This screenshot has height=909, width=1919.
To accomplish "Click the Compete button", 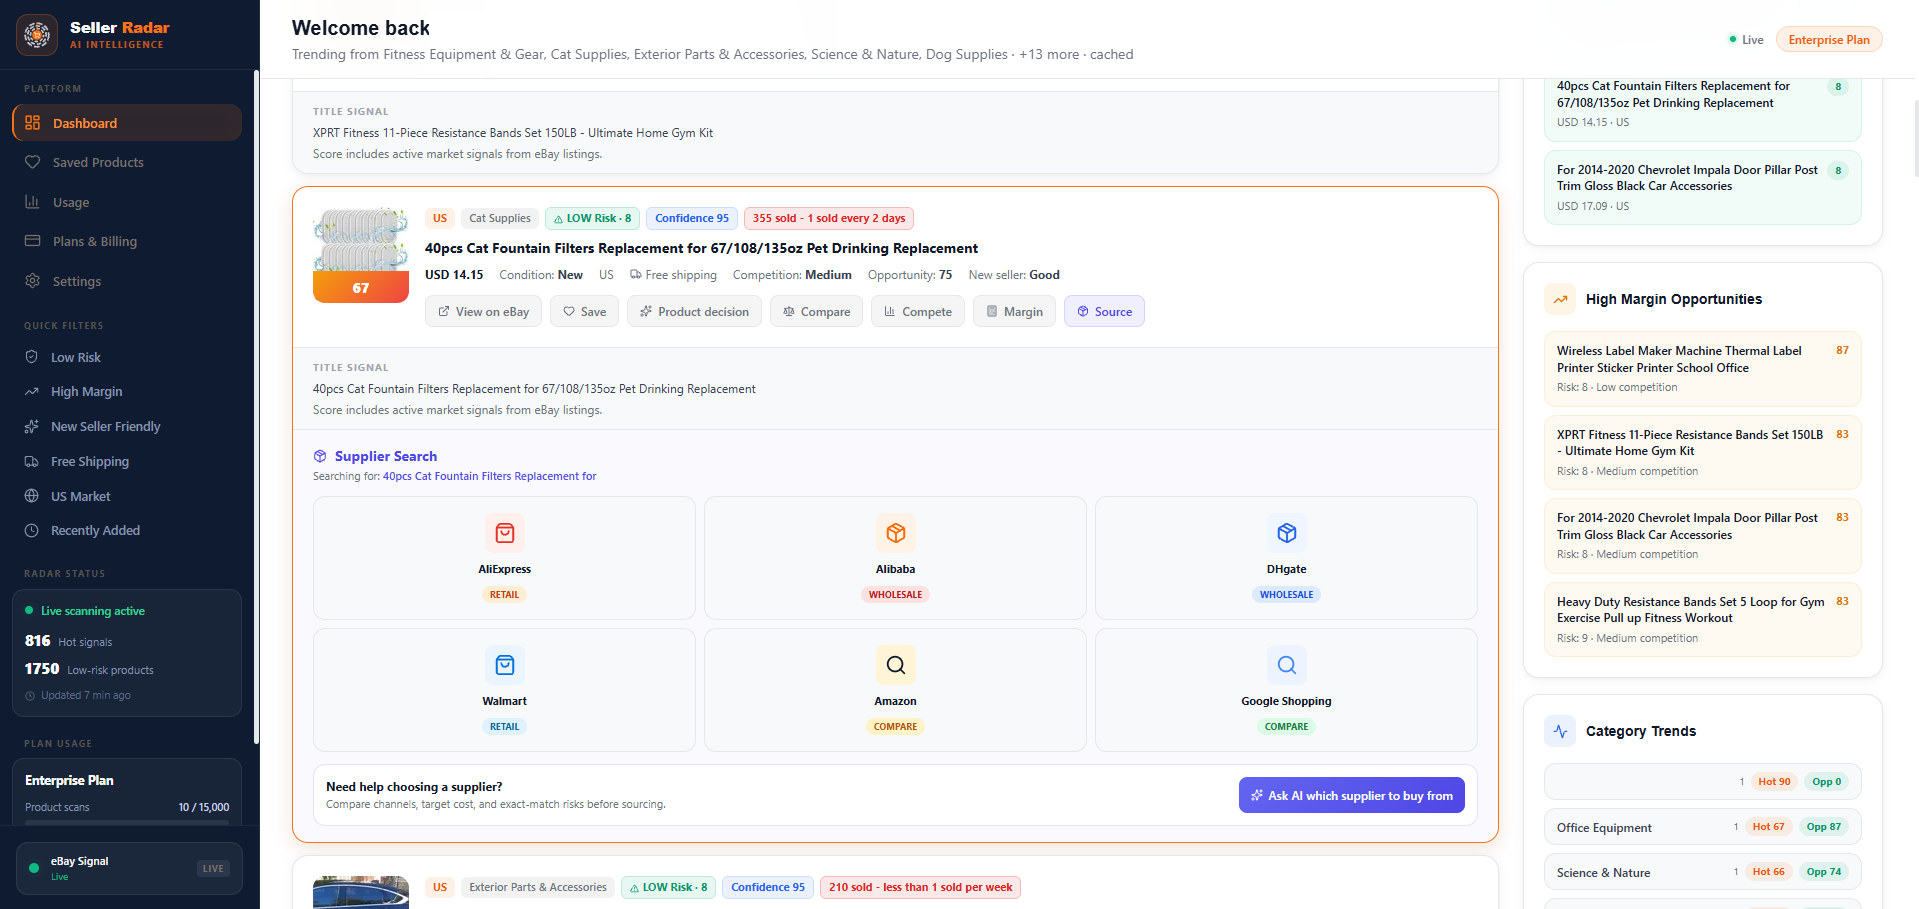I will click(x=918, y=312).
